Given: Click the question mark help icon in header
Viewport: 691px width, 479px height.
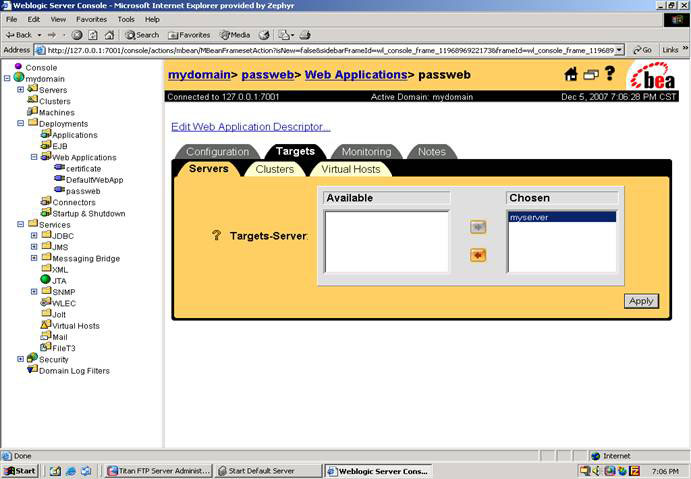Looking at the screenshot, I should (x=610, y=73).
